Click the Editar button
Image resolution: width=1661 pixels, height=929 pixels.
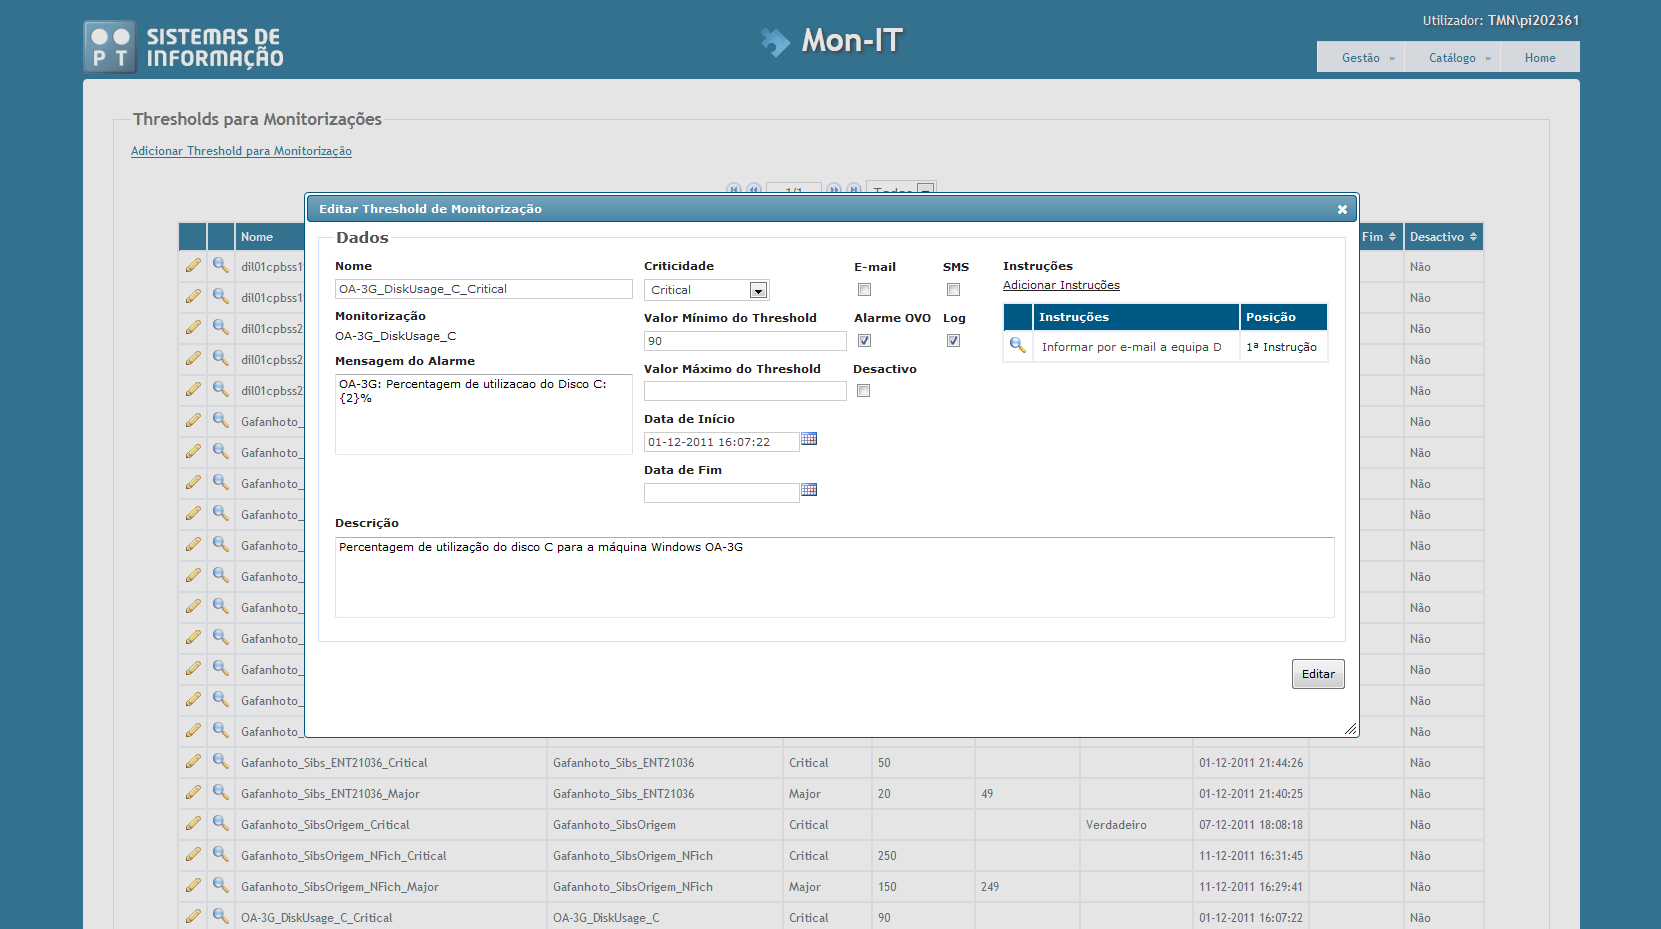click(x=1318, y=674)
